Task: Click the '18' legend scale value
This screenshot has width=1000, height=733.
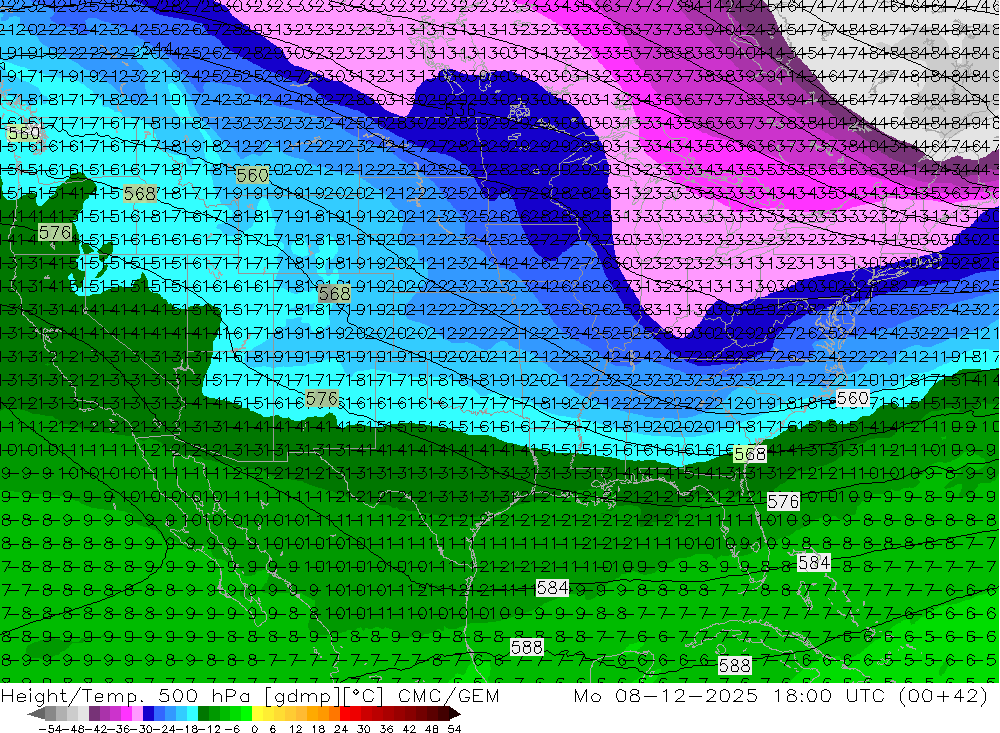Action: tap(318, 729)
